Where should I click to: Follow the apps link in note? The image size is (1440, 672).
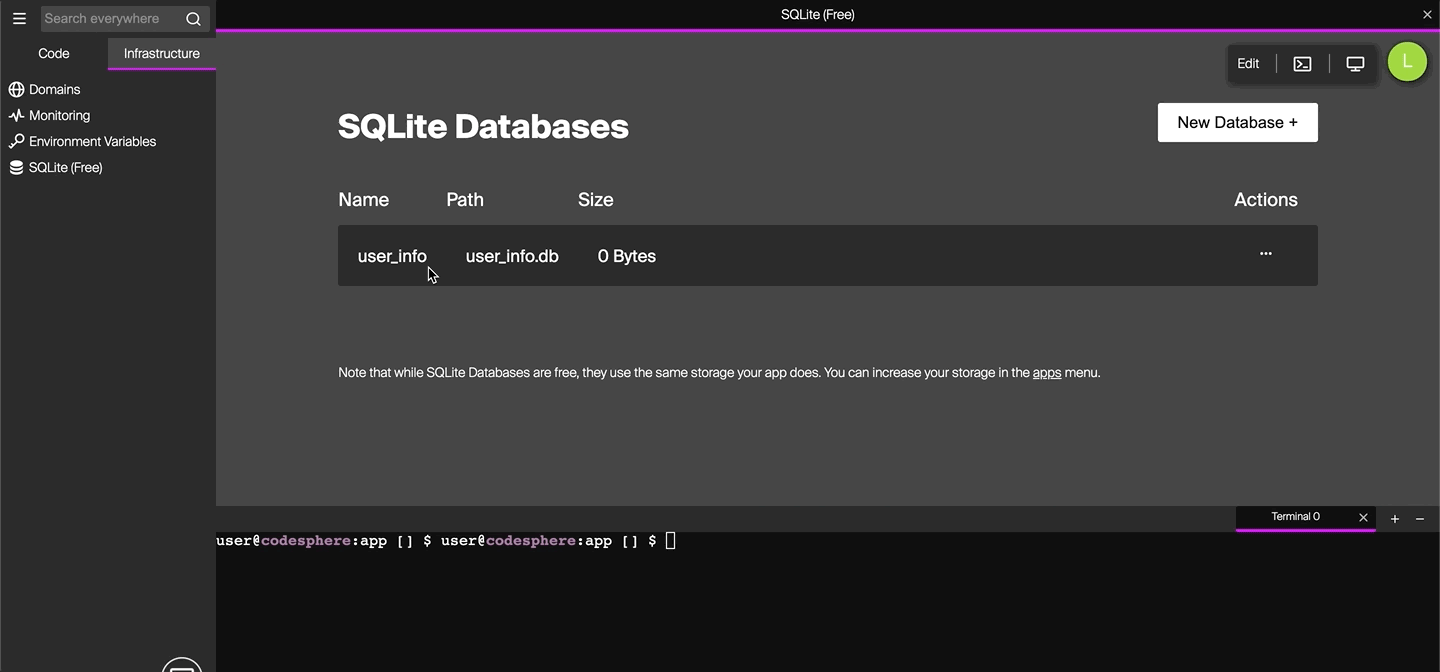pyautogui.click(x=1046, y=373)
